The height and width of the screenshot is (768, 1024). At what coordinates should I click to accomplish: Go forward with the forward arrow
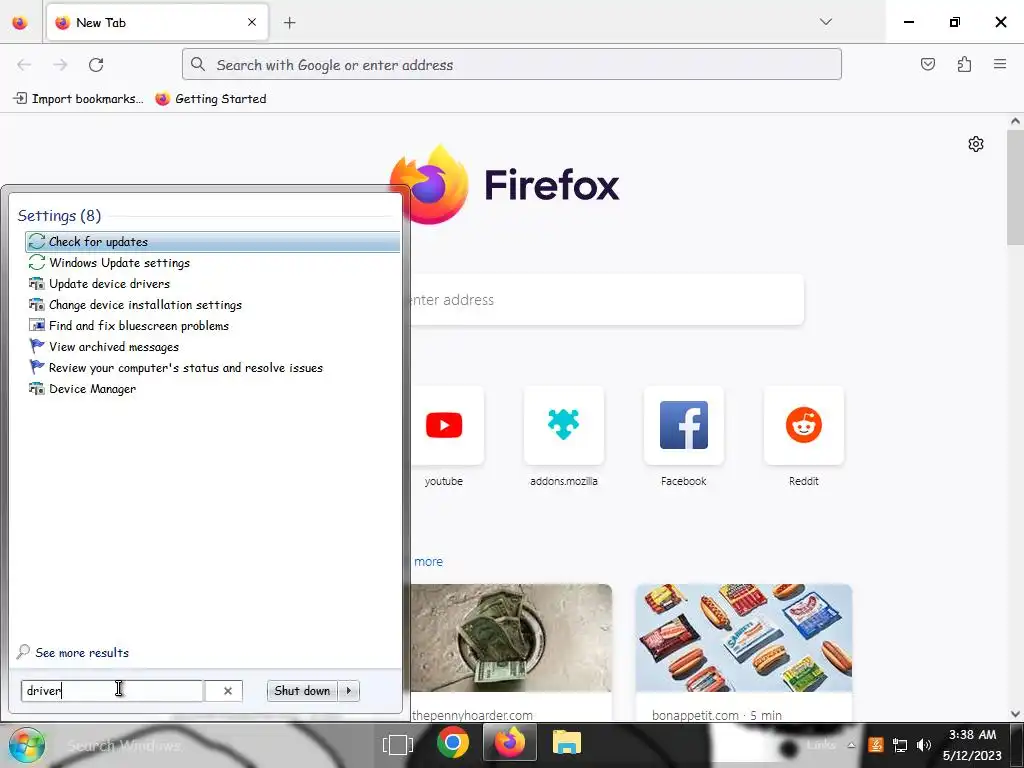(60, 65)
